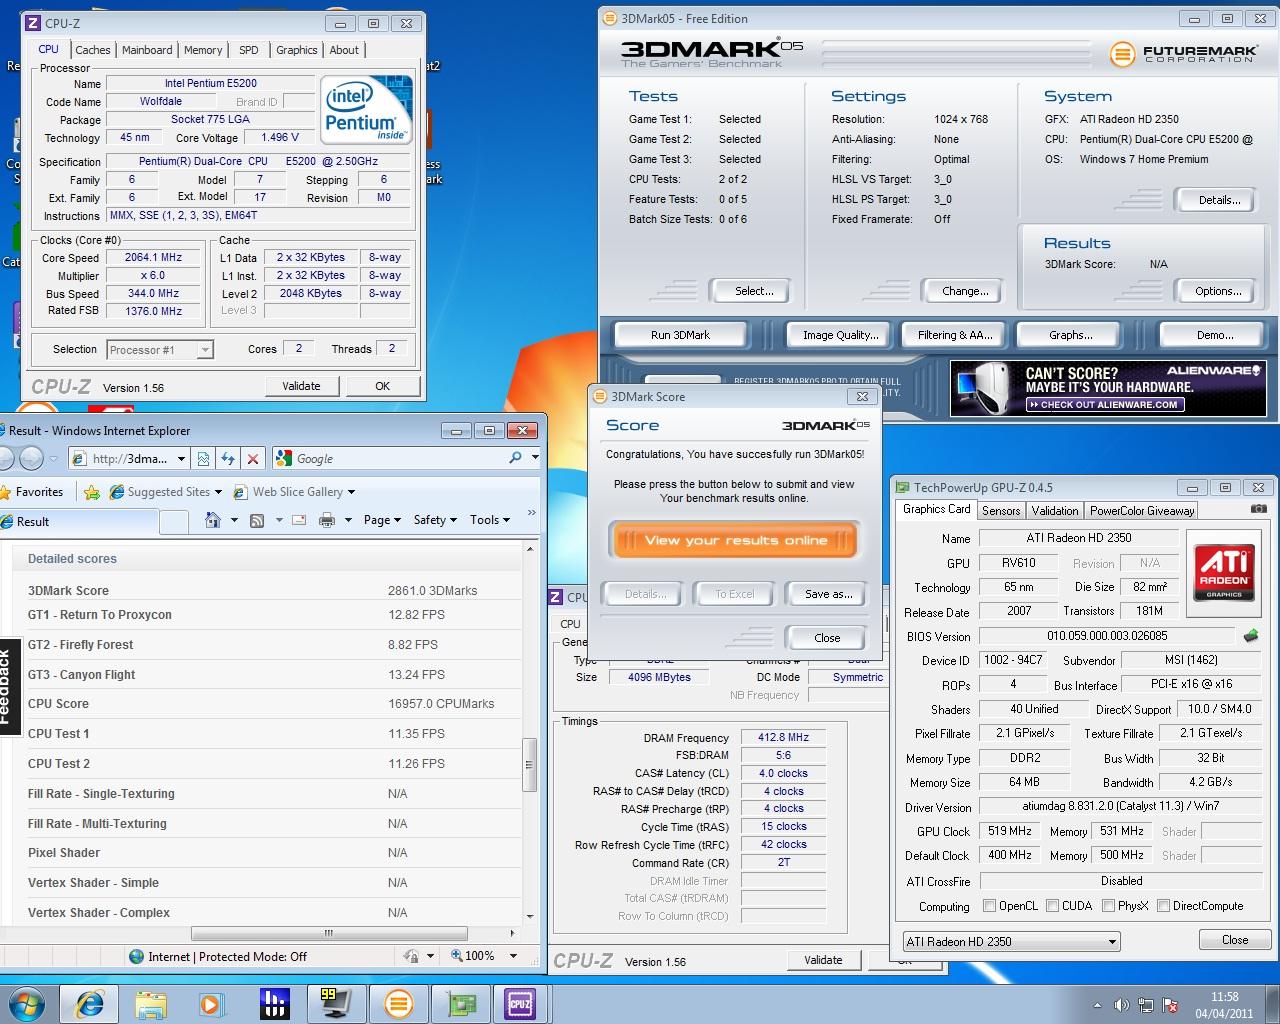Open the 3DMark orange taskbar icon

click(x=398, y=1003)
